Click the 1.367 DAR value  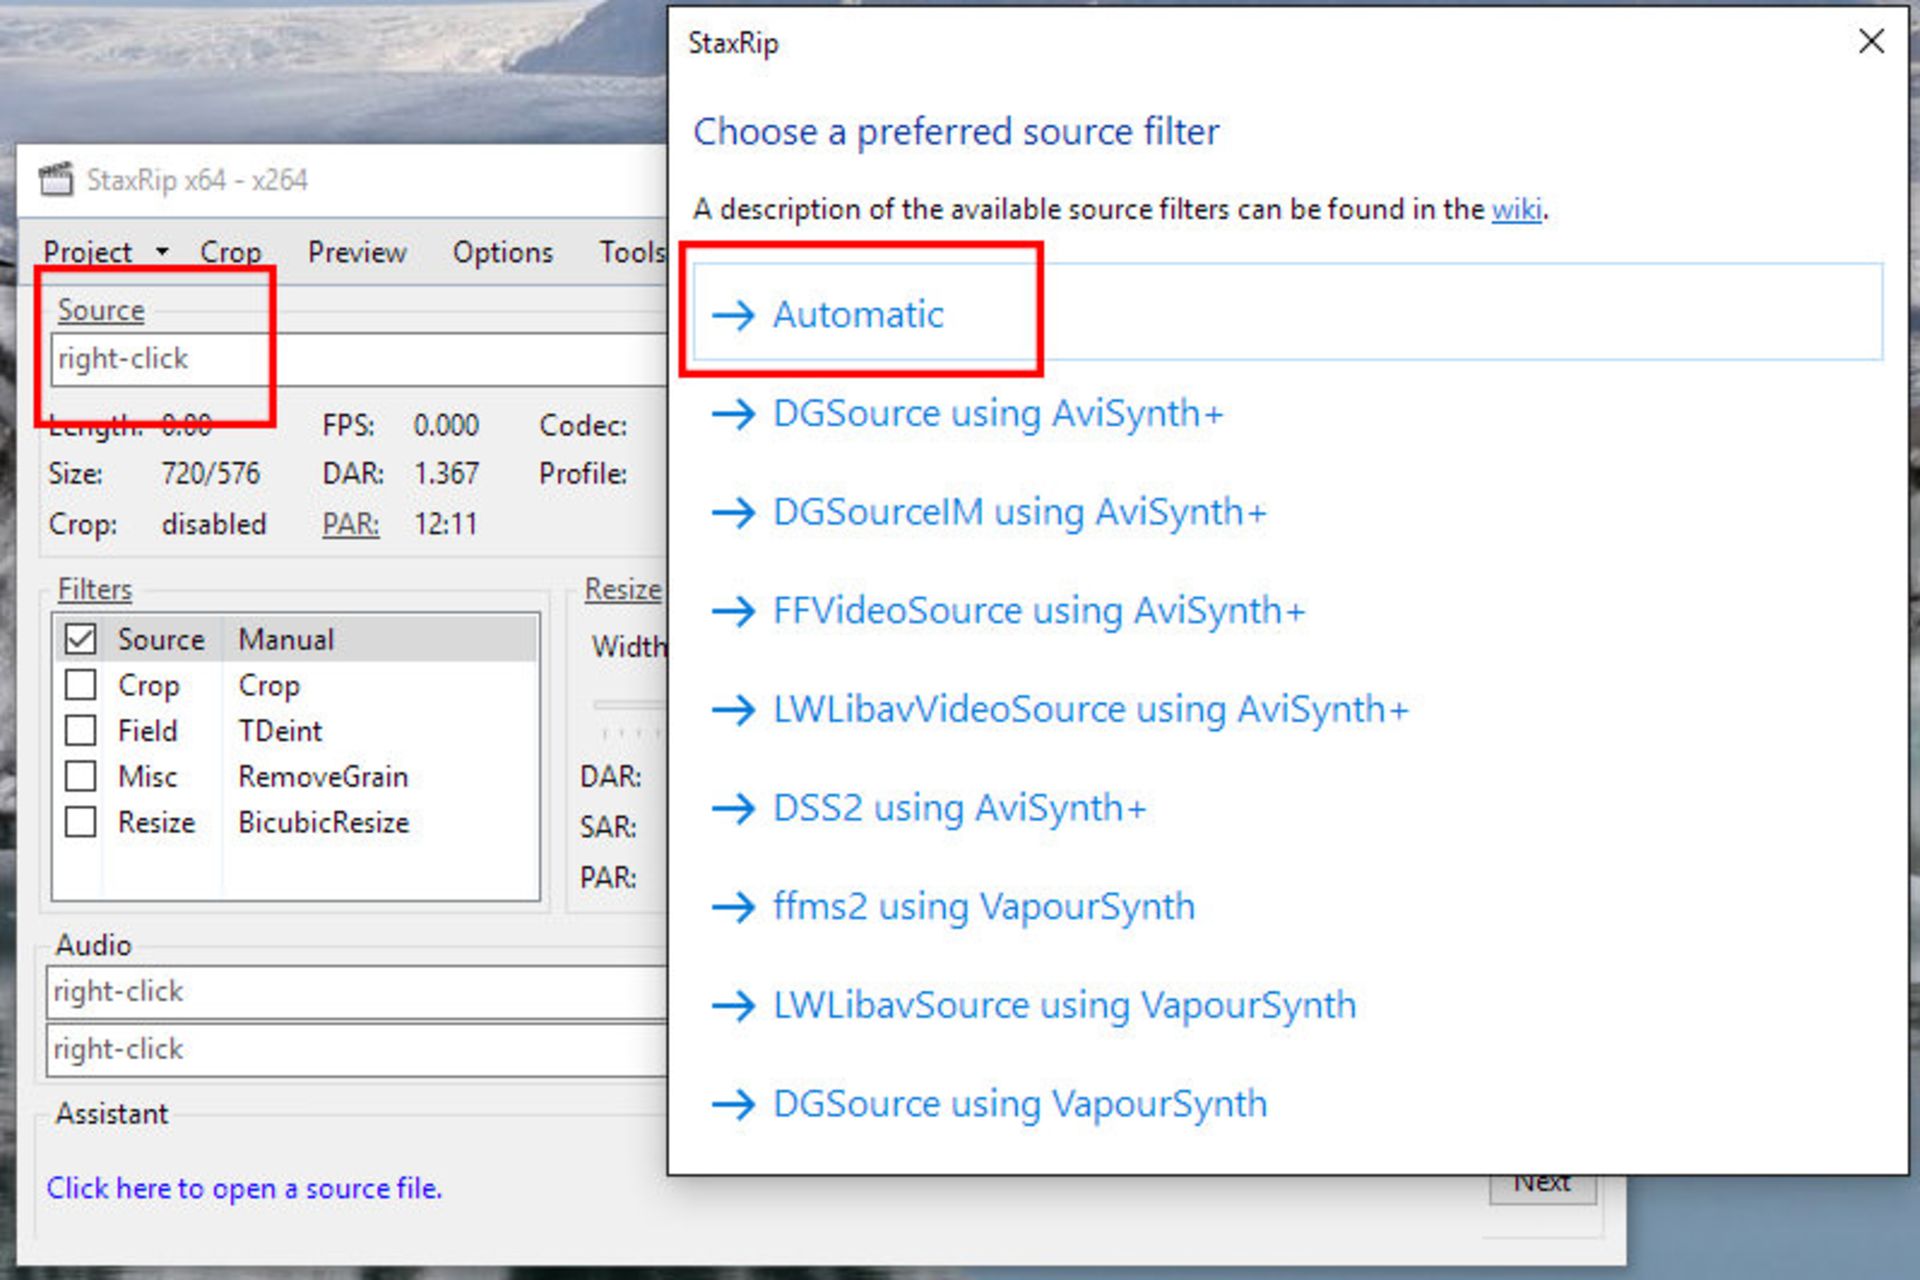click(x=446, y=473)
